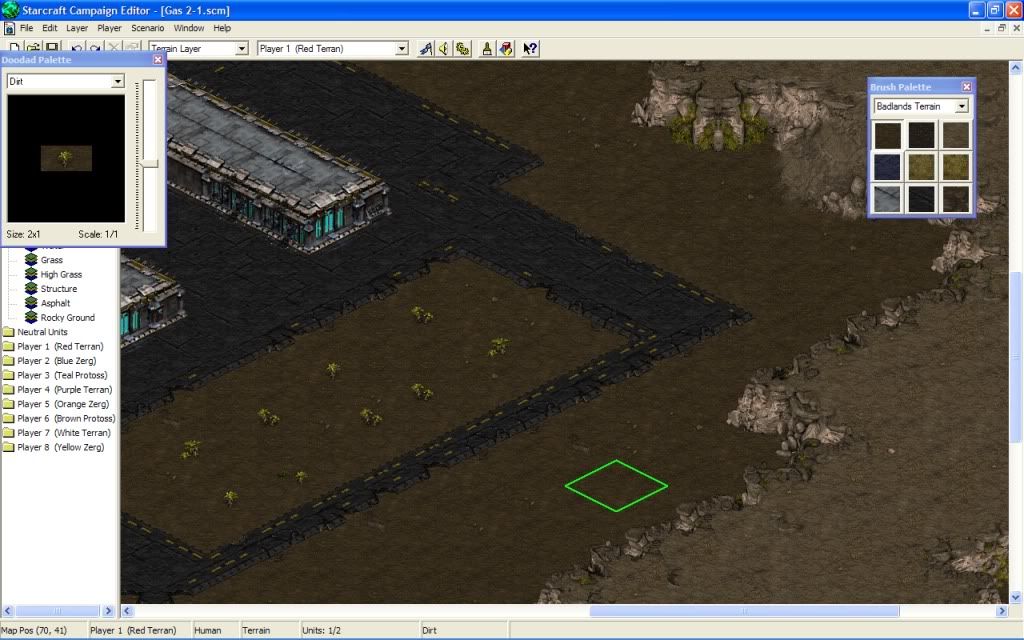Pick the Grass swatch in the middle row center

click(921, 167)
